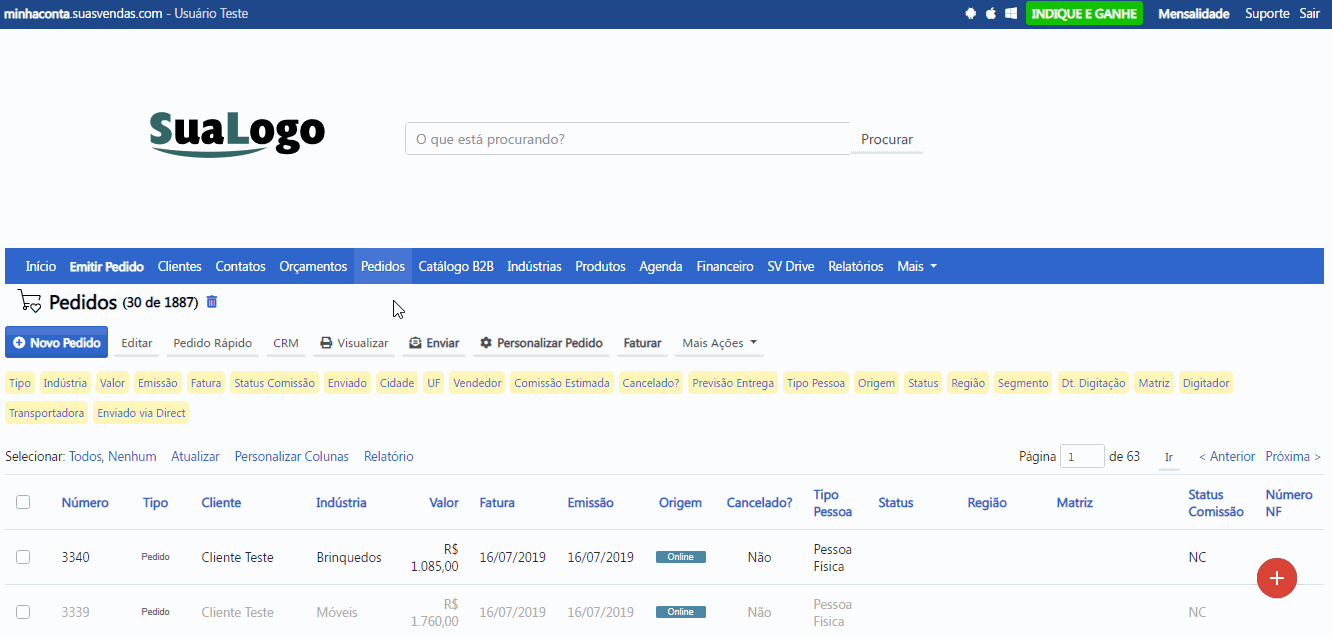Image resolution: width=1332 pixels, height=639 pixels.
Task: Open order number 3340
Action: [x=75, y=557]
